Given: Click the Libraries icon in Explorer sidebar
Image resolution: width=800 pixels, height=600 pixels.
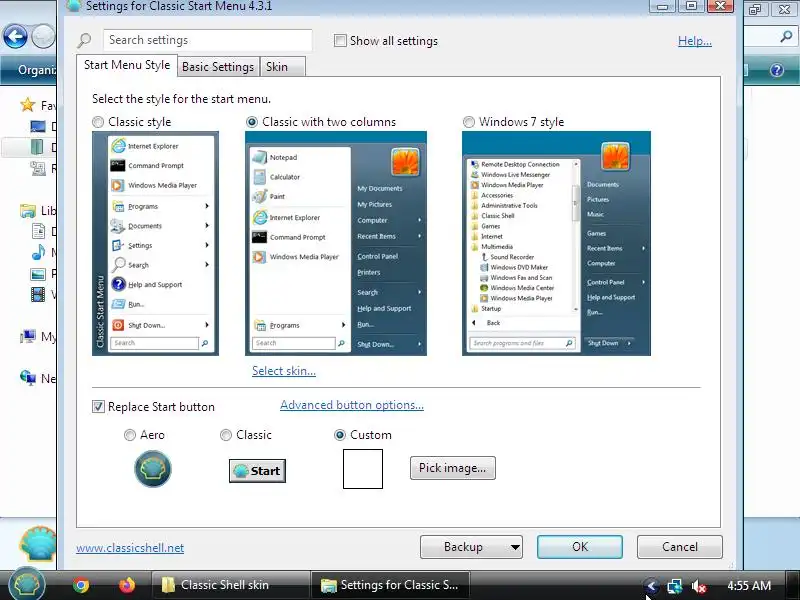Looking at the screenshot, I should click(28, 210).
